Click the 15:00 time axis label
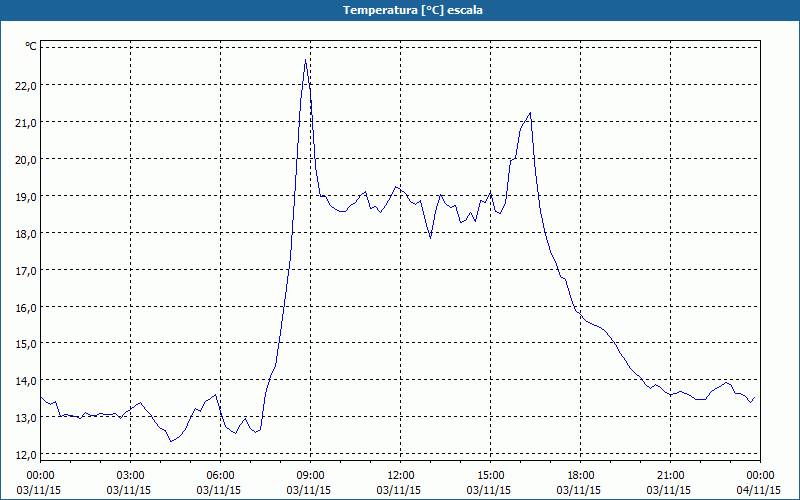This screenshot has width=800, height=500. pyautogui.click(x=491, y=476)
